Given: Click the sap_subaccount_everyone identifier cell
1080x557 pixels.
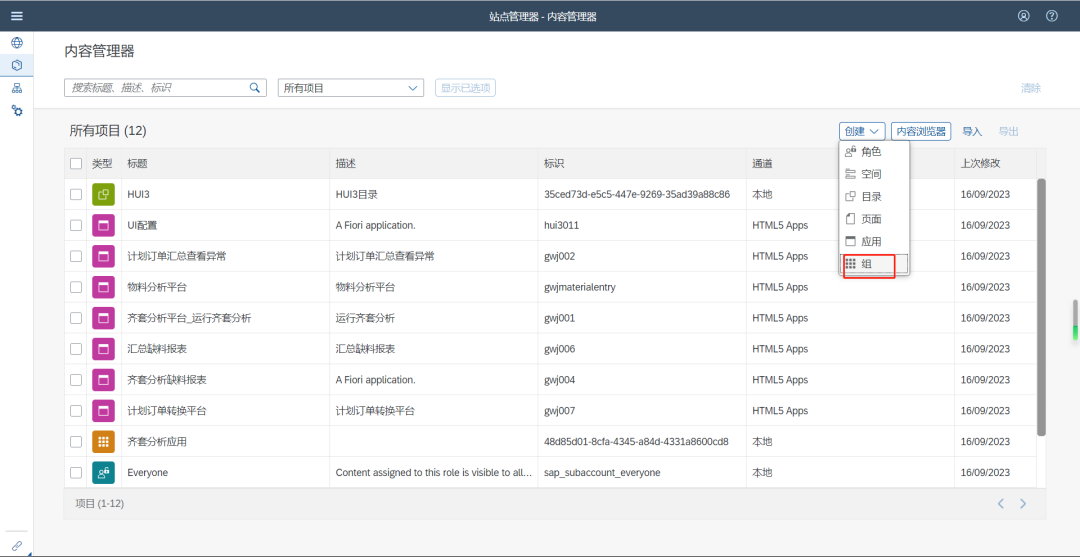Looking at the screenshot, I should (602, 472).
